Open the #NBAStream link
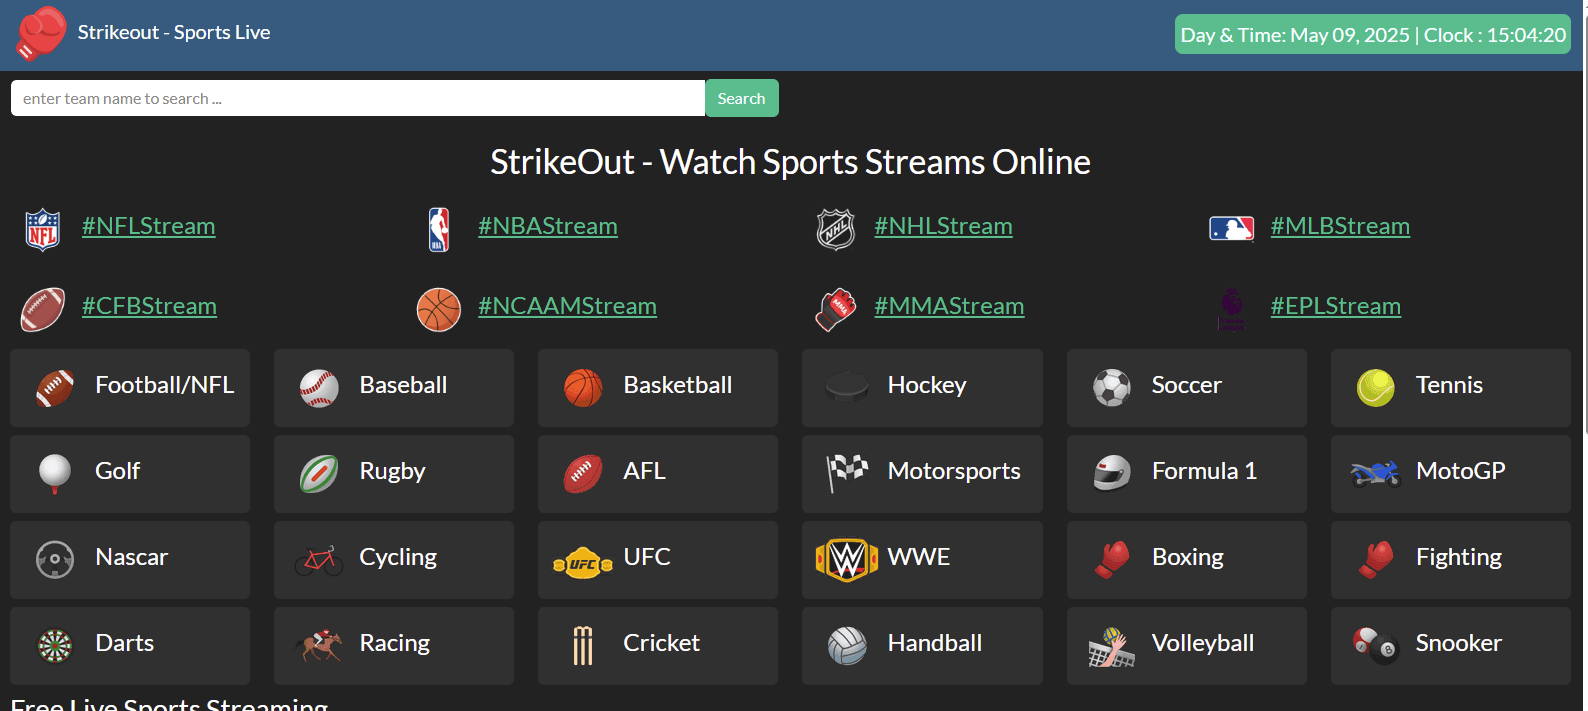Image resolution: width=1588 pixels, height=711 pixels. tap(548, 226)
